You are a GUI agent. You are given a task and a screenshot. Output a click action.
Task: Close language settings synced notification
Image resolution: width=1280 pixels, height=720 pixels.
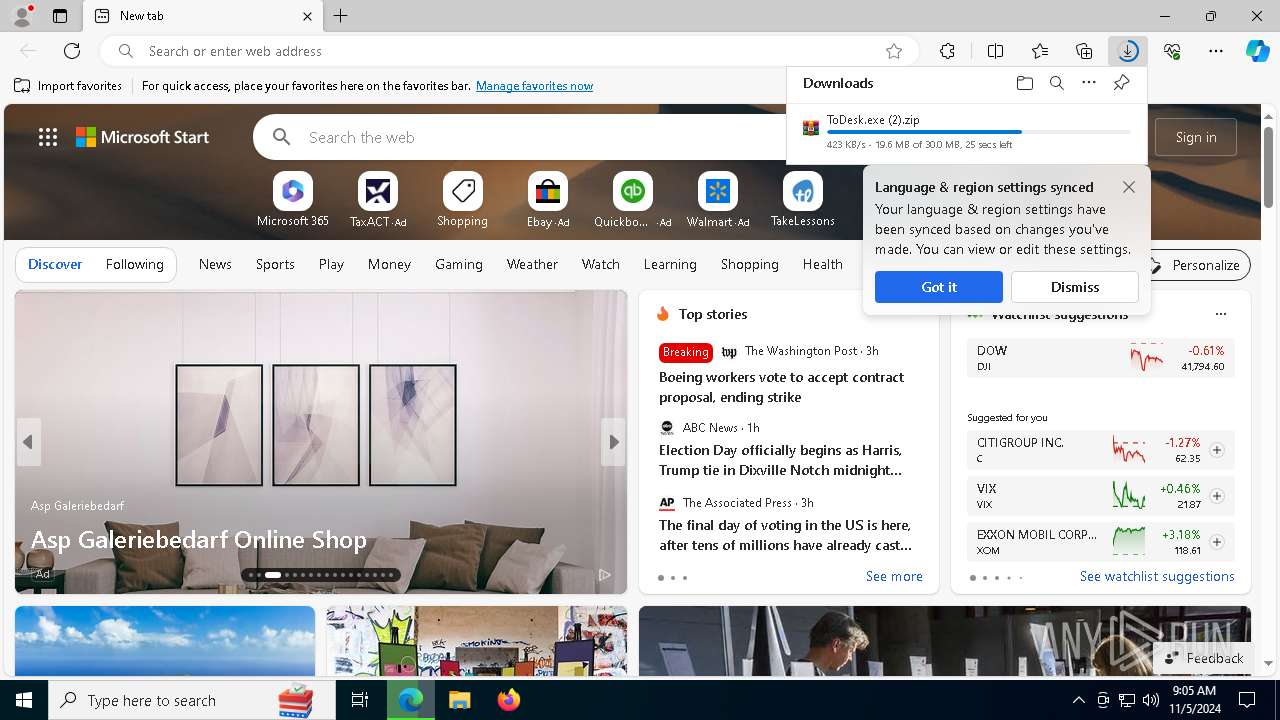point(1129,187)
